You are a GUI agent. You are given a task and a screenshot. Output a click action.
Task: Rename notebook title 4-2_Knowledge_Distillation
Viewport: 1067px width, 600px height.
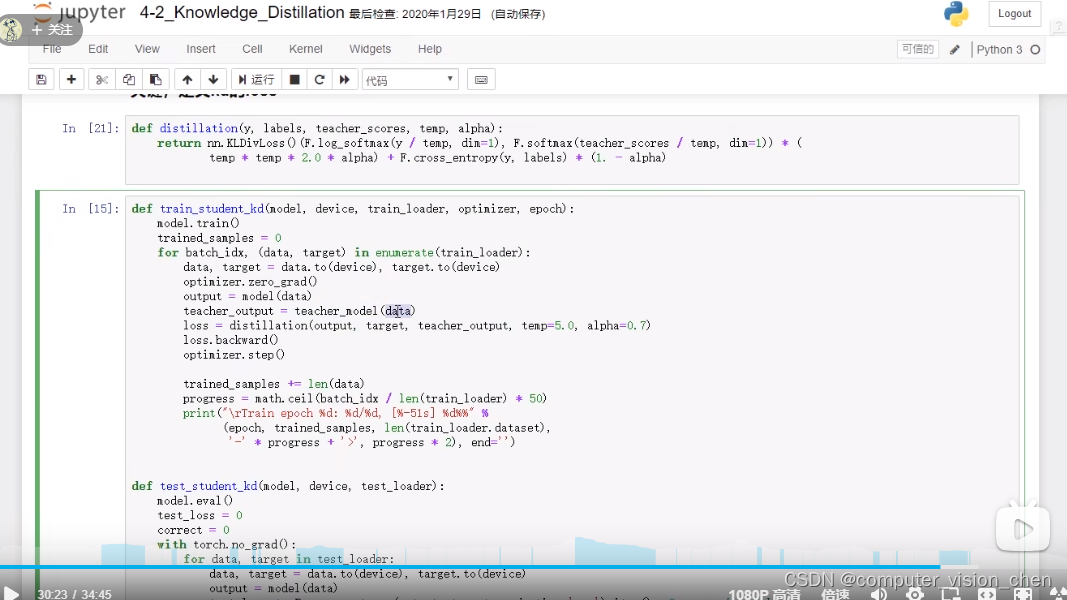tap(242, 12)
